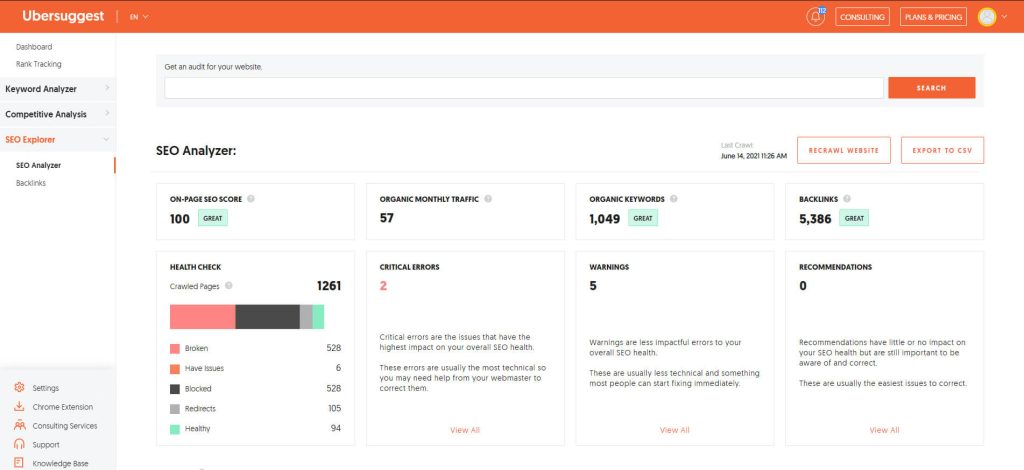Click the Broken legend color square

click(x=174, y=349)
